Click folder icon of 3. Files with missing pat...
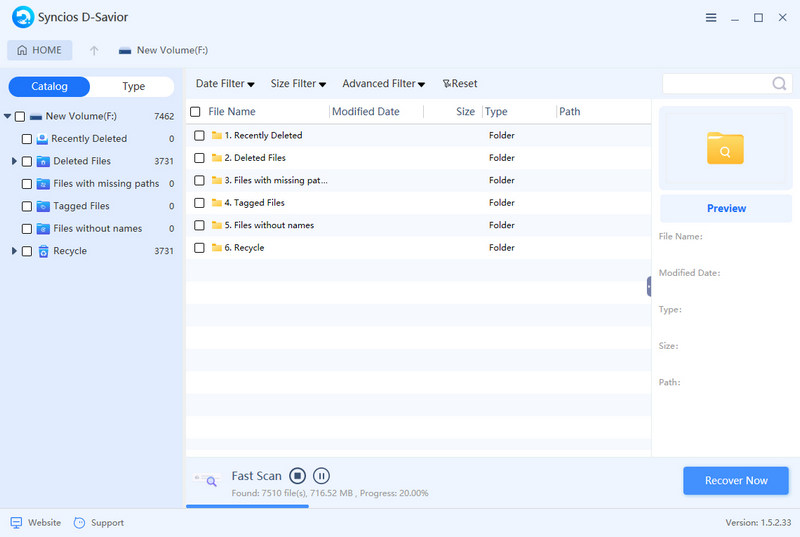 pyautogui.click(x=217, y=180)
